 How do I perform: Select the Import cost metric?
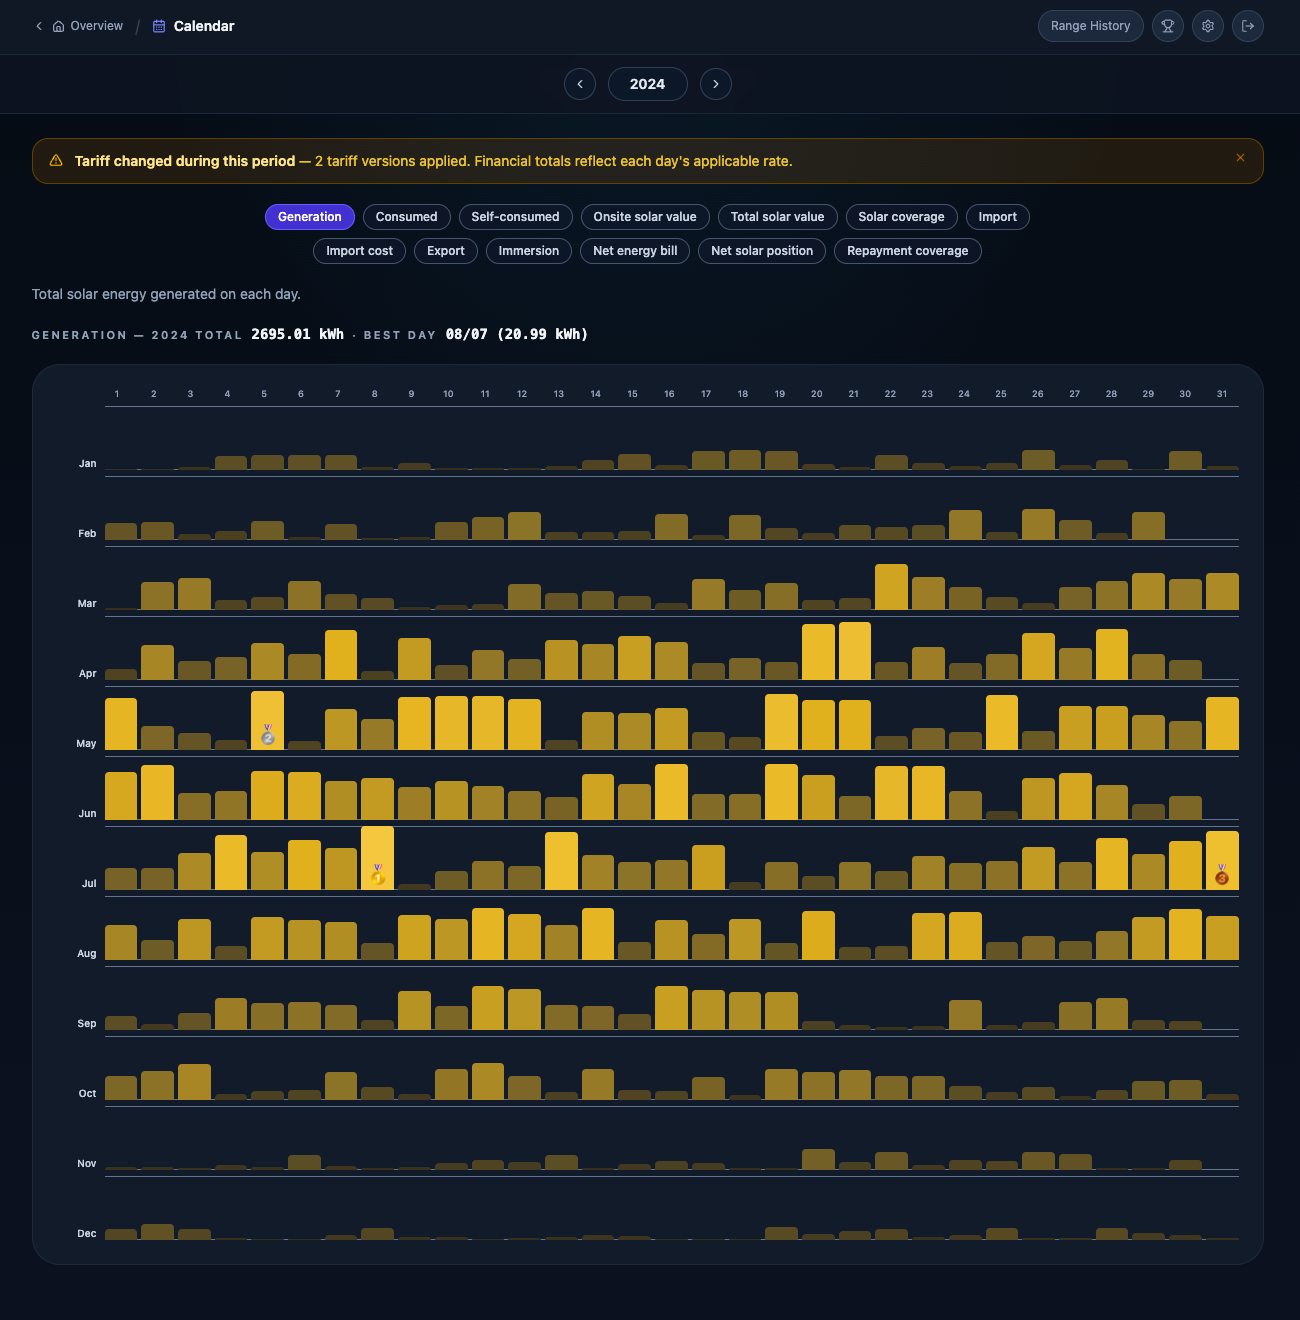coord(360,251)
